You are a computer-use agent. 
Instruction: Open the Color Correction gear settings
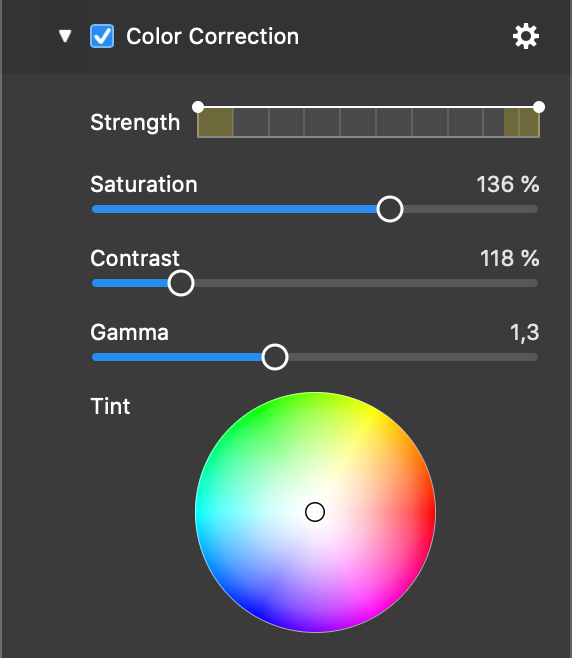(526, 37)
